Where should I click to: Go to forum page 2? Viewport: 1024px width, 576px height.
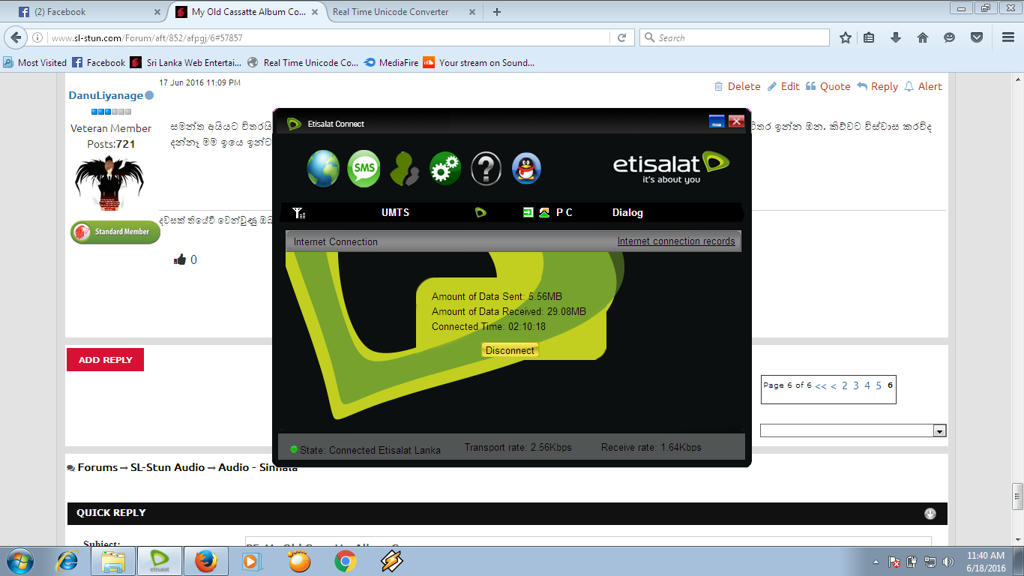[844, 386]
